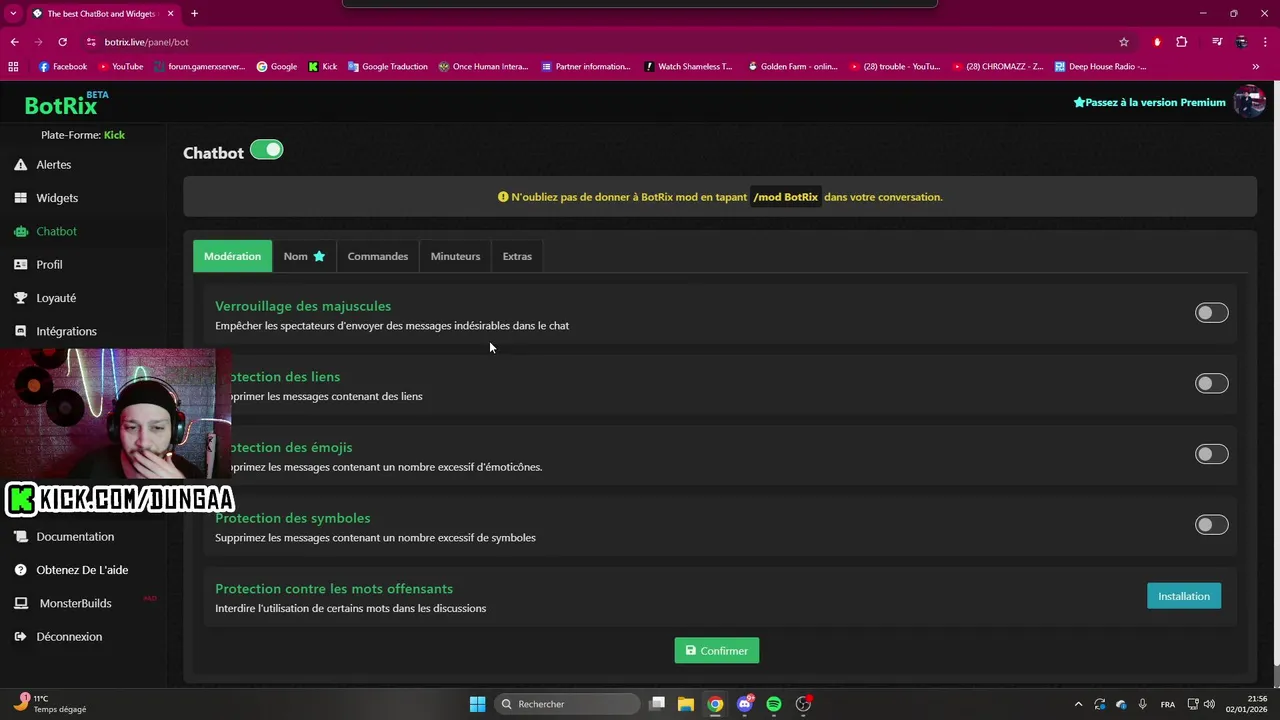This screenshot has width=1280, height=720.
Task: Open the Partner information bookmark
Action: (586, 67)
